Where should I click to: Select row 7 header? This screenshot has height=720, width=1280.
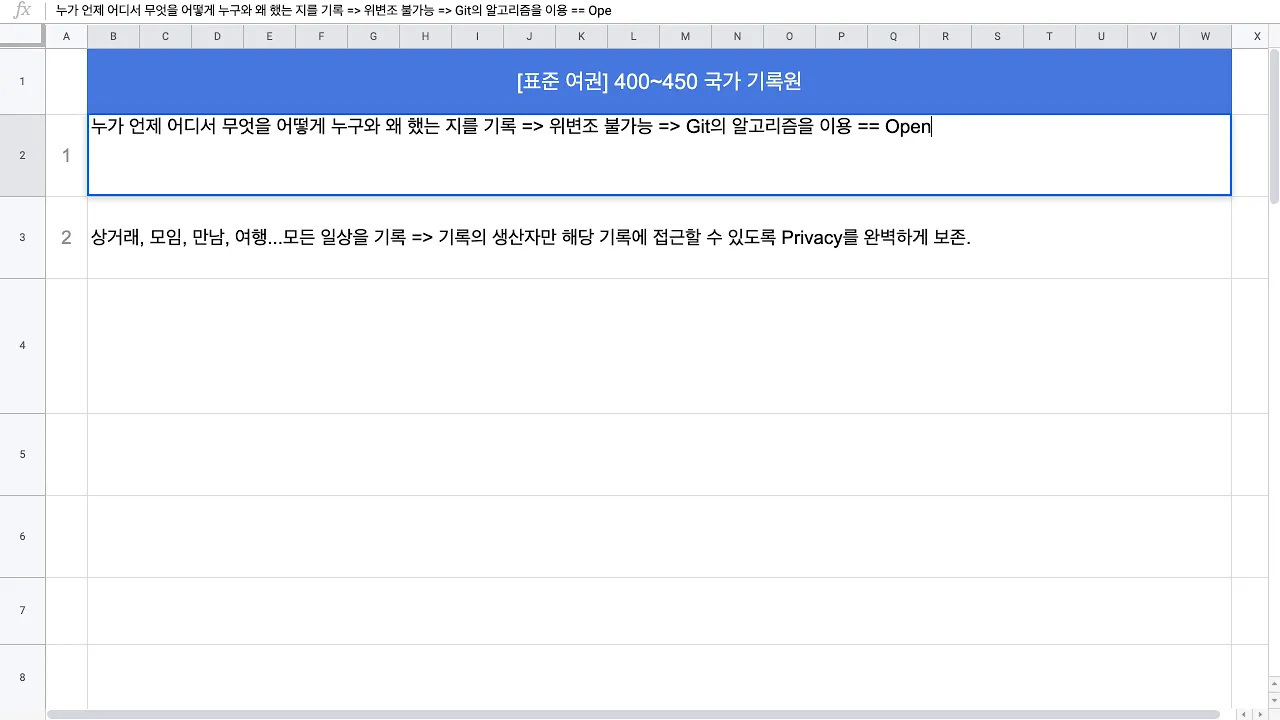[x=22, y=610]
